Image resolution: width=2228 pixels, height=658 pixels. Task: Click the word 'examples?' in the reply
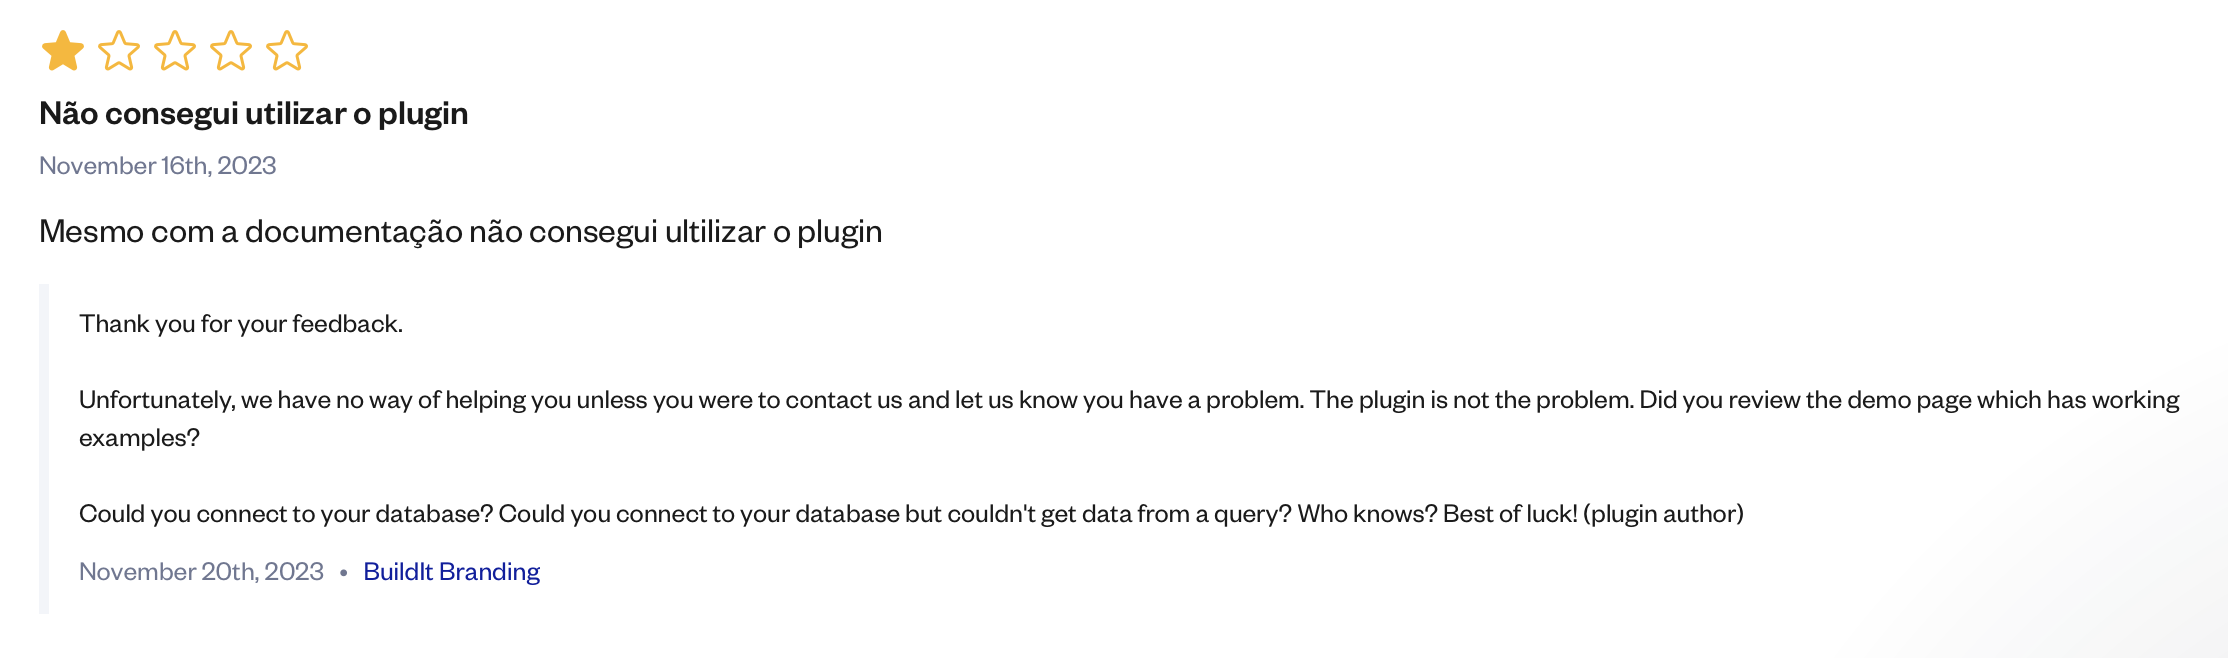click(139, 438)
